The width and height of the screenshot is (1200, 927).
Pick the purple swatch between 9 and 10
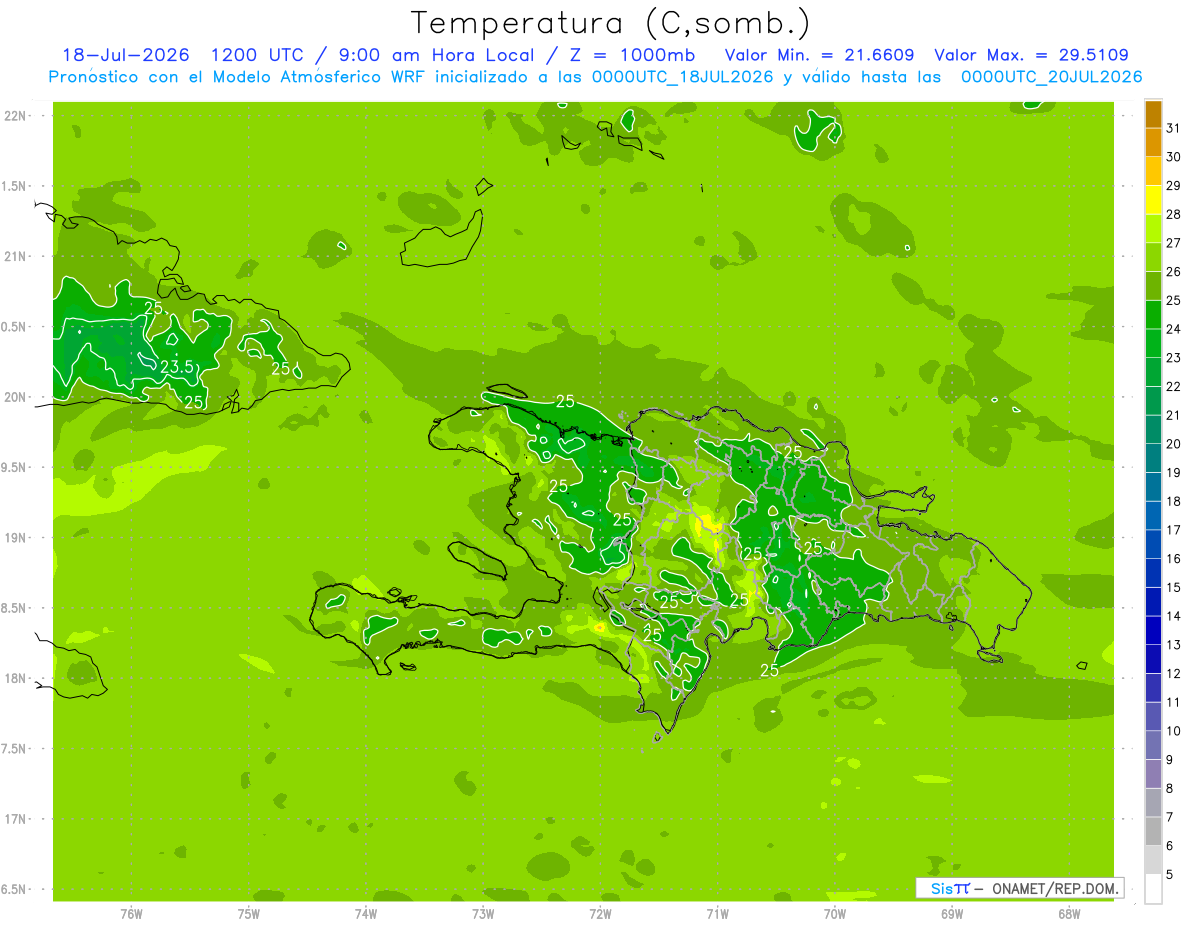click(x=1153, y=746)
